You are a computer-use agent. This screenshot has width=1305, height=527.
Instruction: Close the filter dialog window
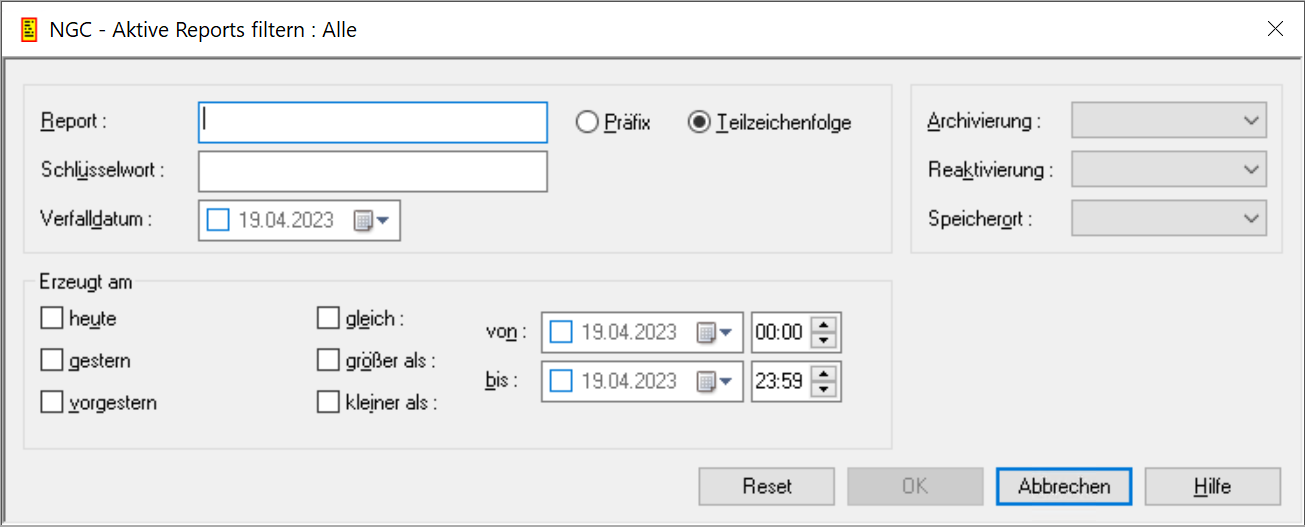1275,29
